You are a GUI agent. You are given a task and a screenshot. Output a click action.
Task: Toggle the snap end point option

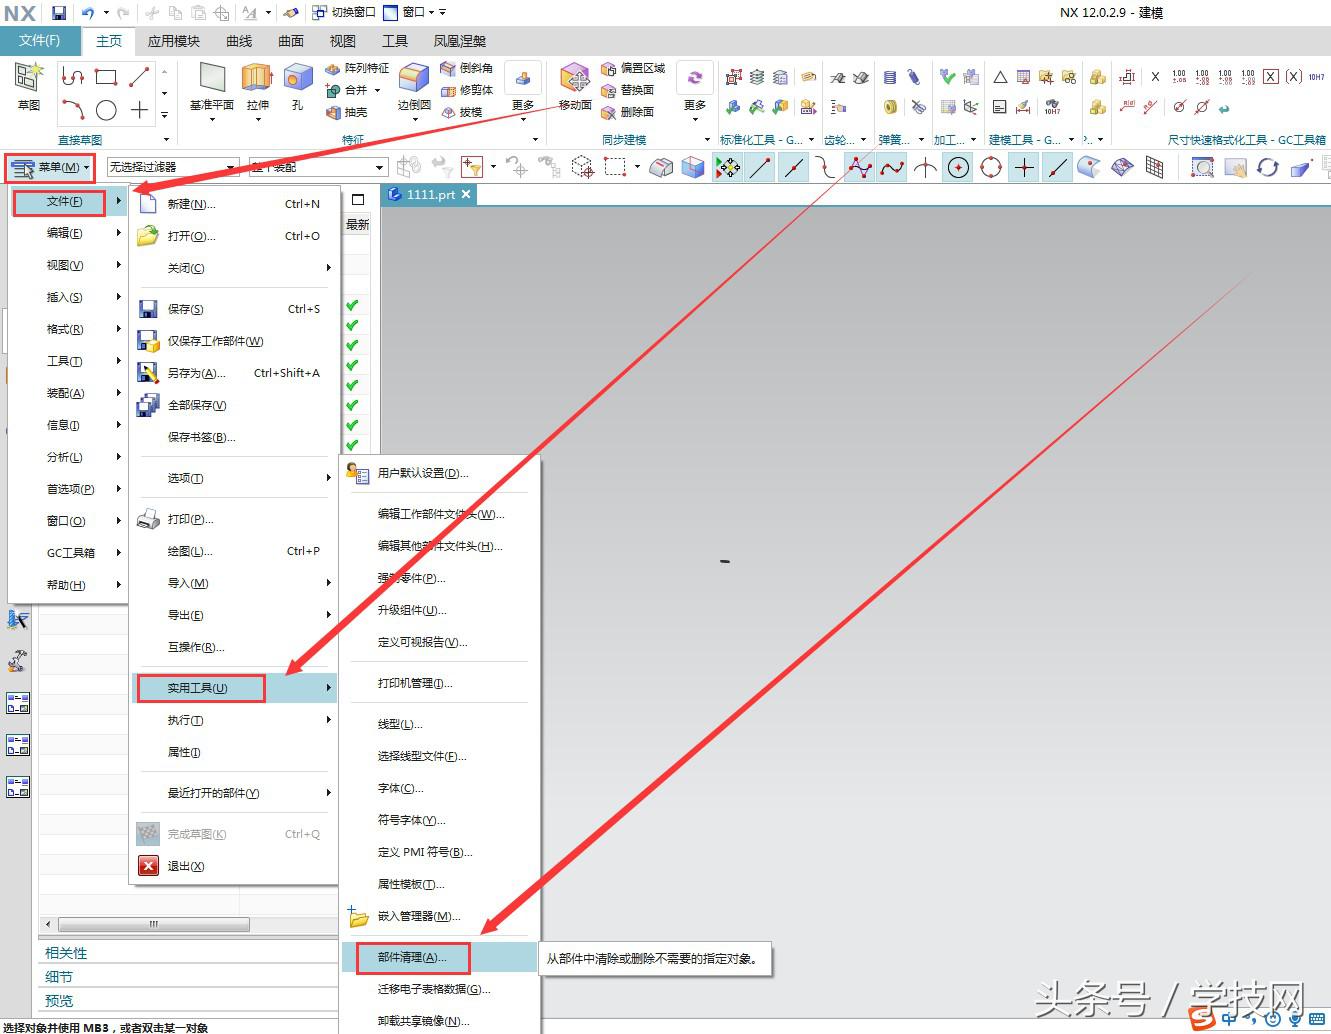[760, 168]
